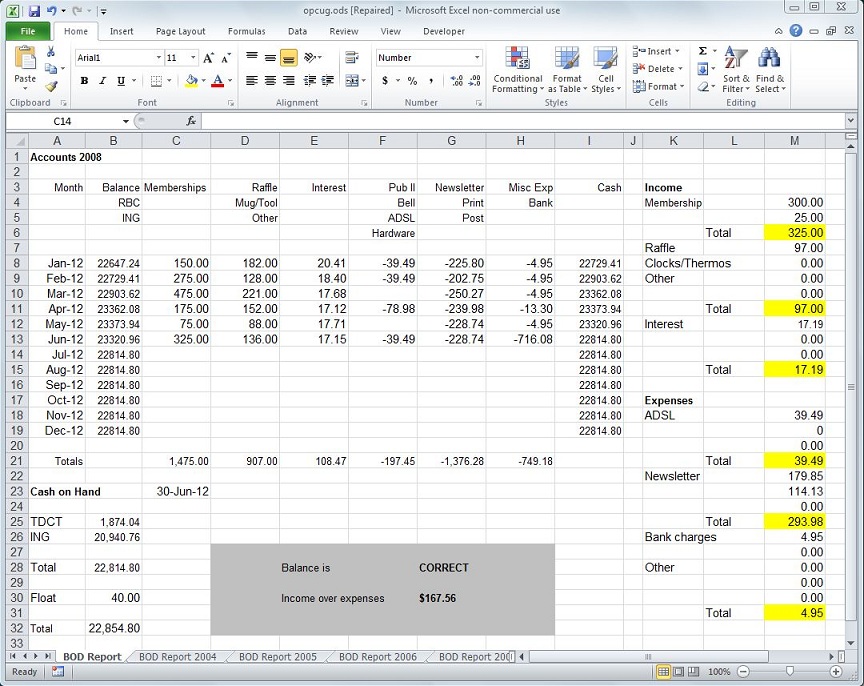
Task: Open the Formulas ribbon tab
Action: point(246,31)
